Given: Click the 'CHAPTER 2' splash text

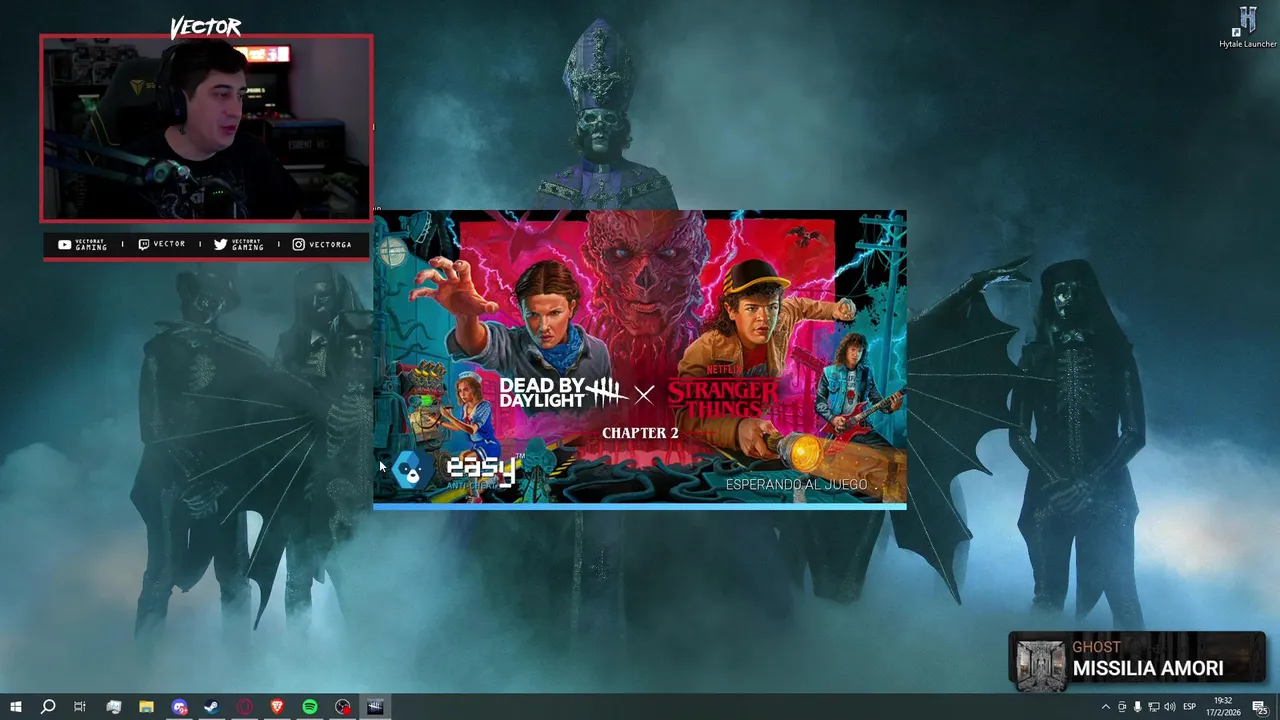Looking at the screenshot, I should (640, 433).
